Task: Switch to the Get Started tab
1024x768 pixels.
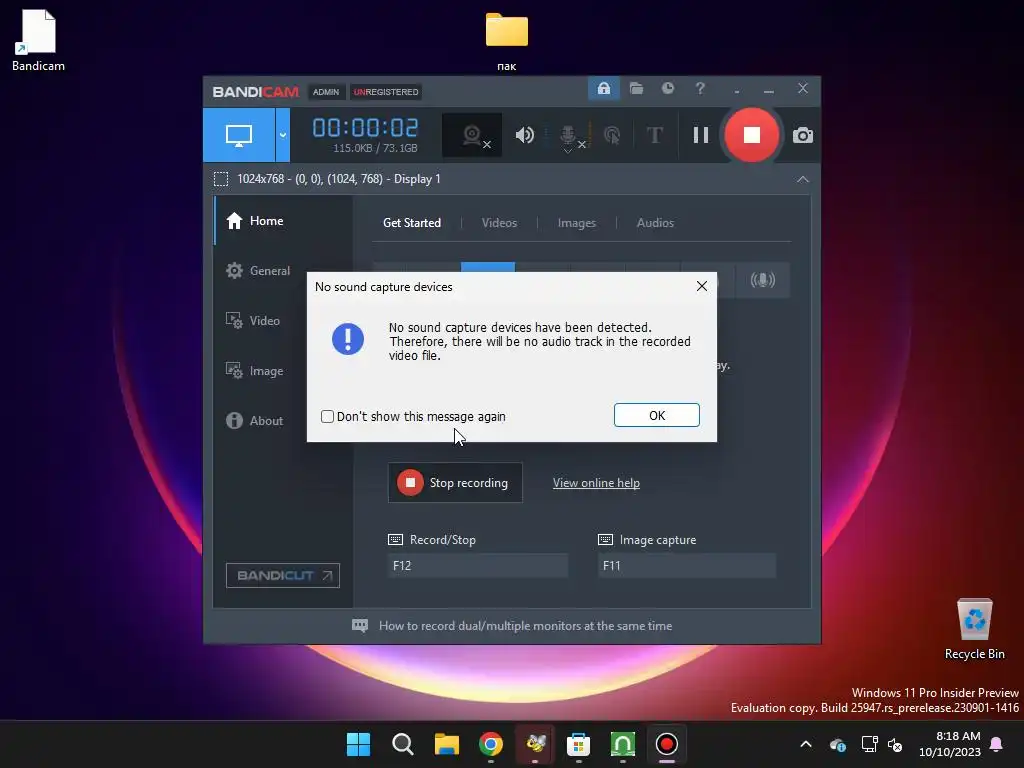Action: [411, 223]
